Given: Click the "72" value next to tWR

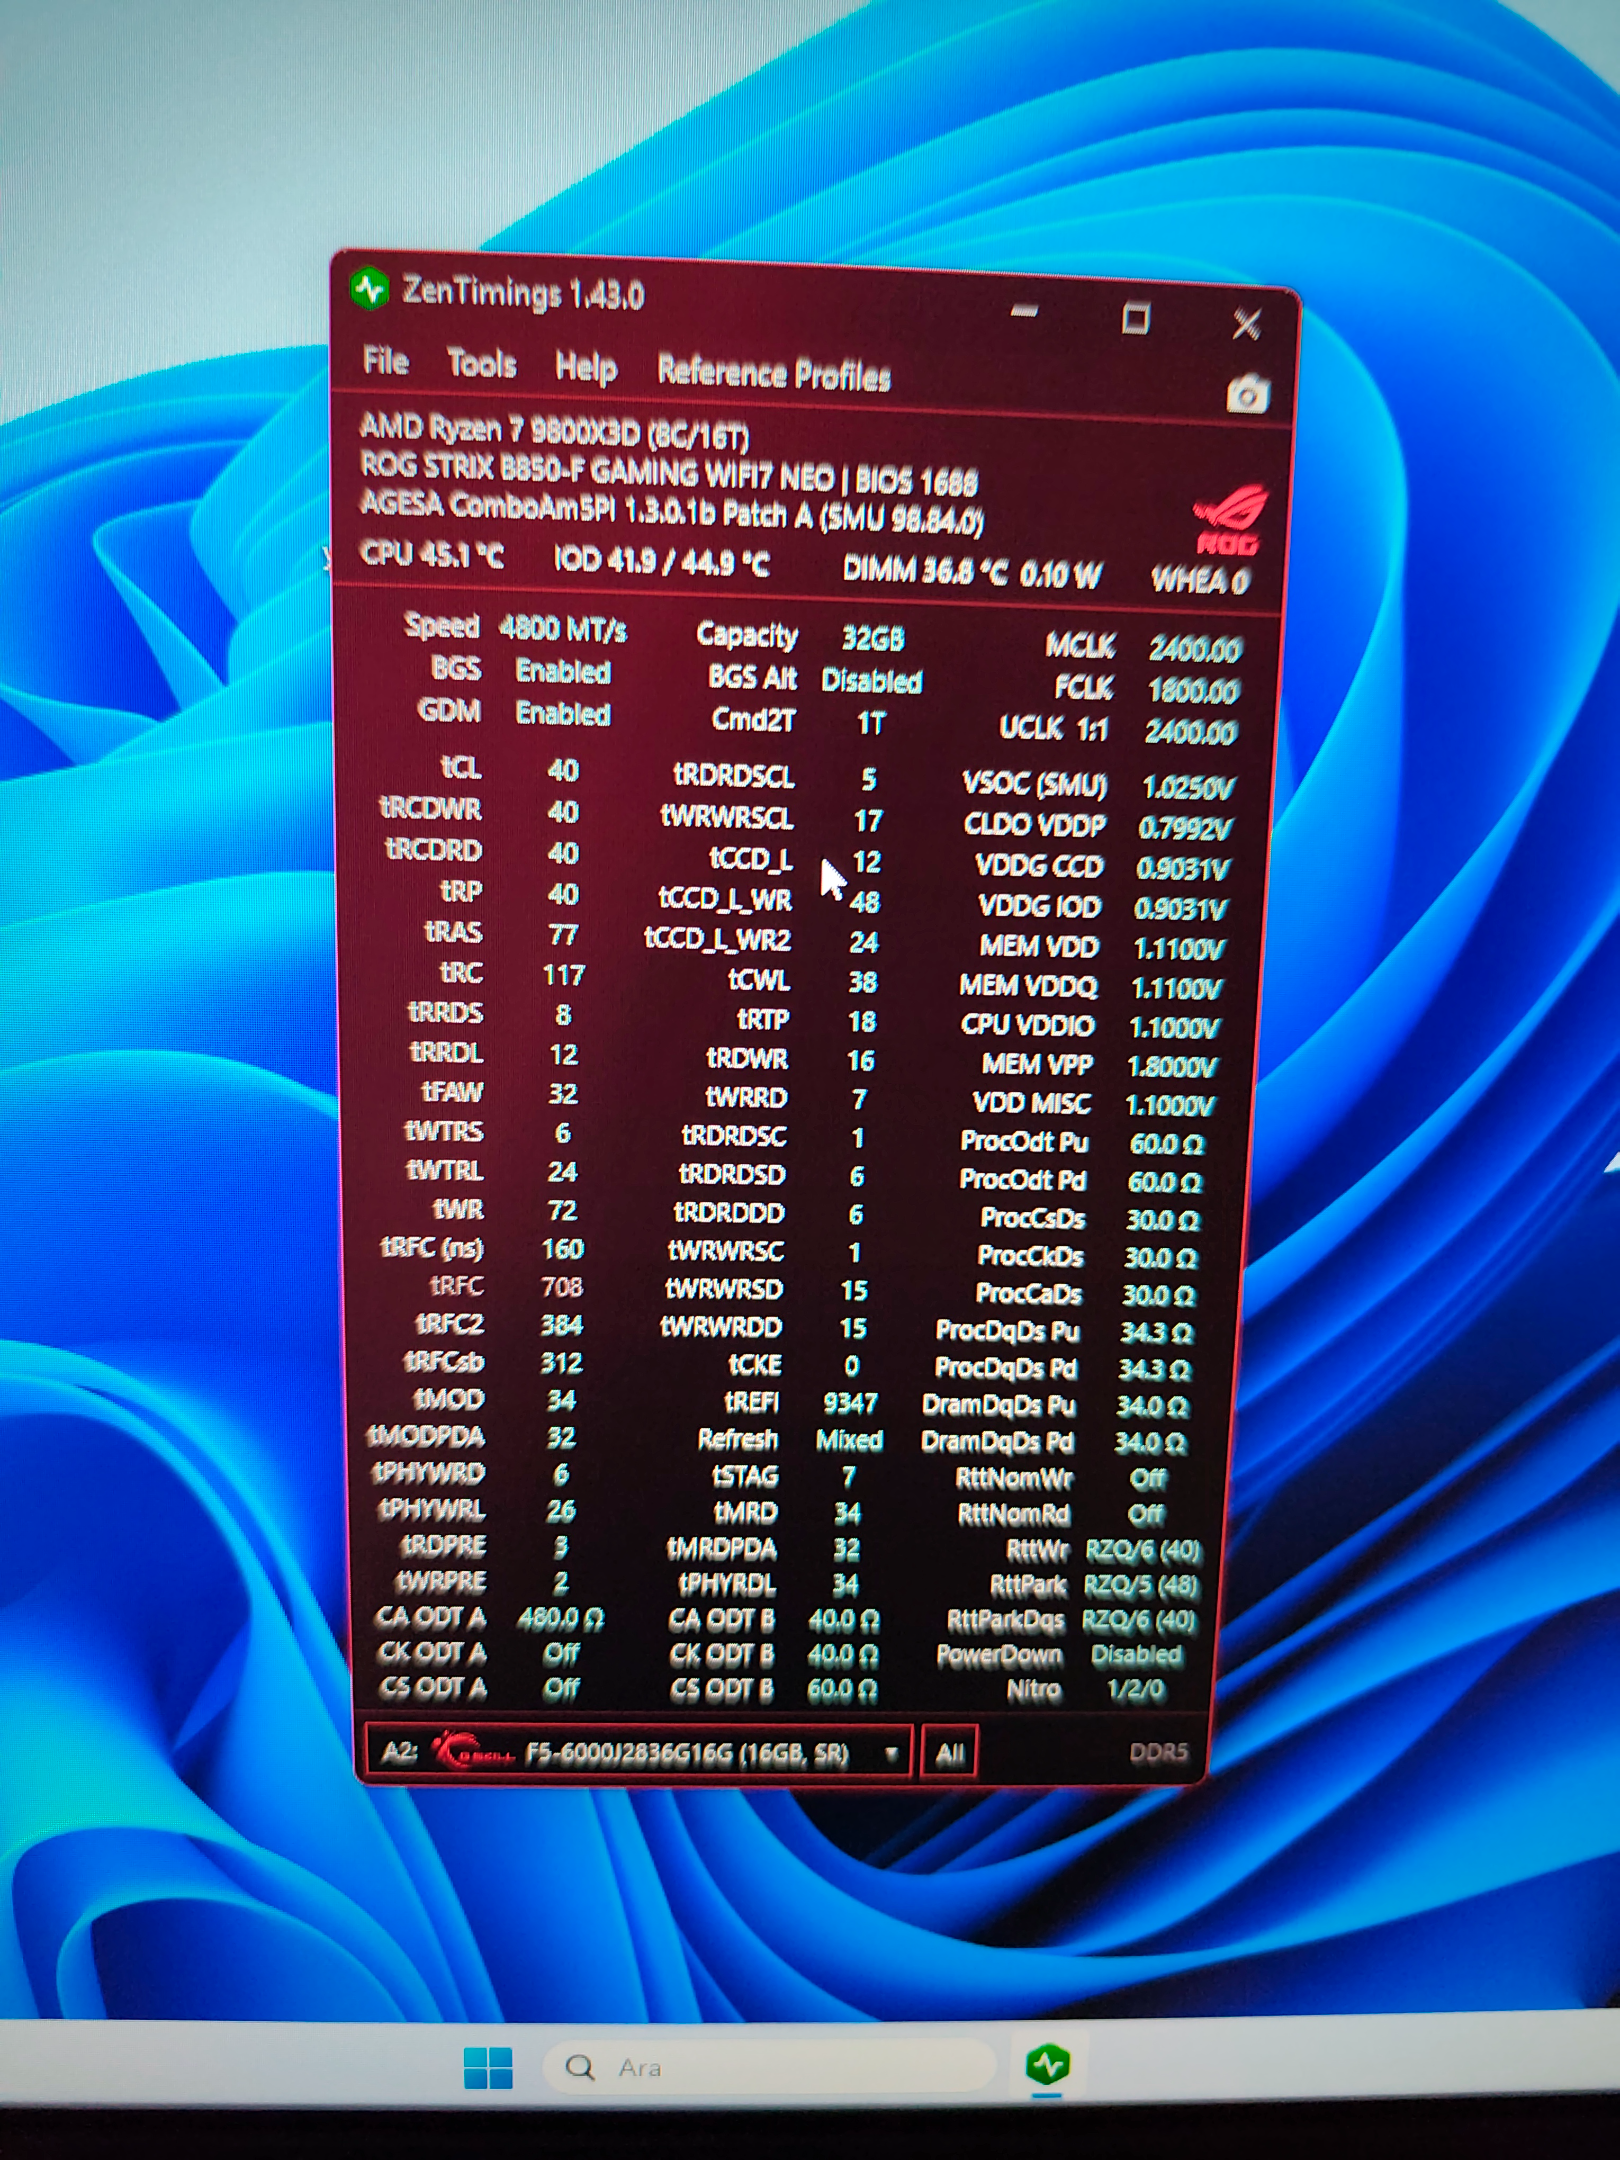Looking at the screenshot, I should coord(562,1211).
